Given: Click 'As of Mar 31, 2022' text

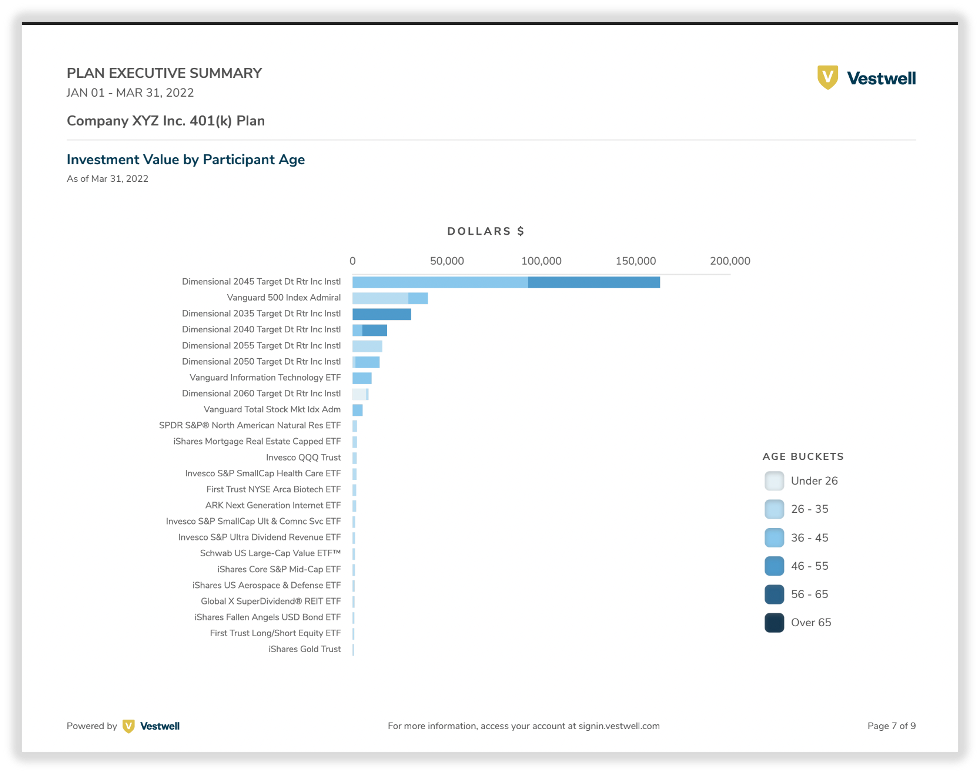Looking at the screenshot, I should point(108,179).
